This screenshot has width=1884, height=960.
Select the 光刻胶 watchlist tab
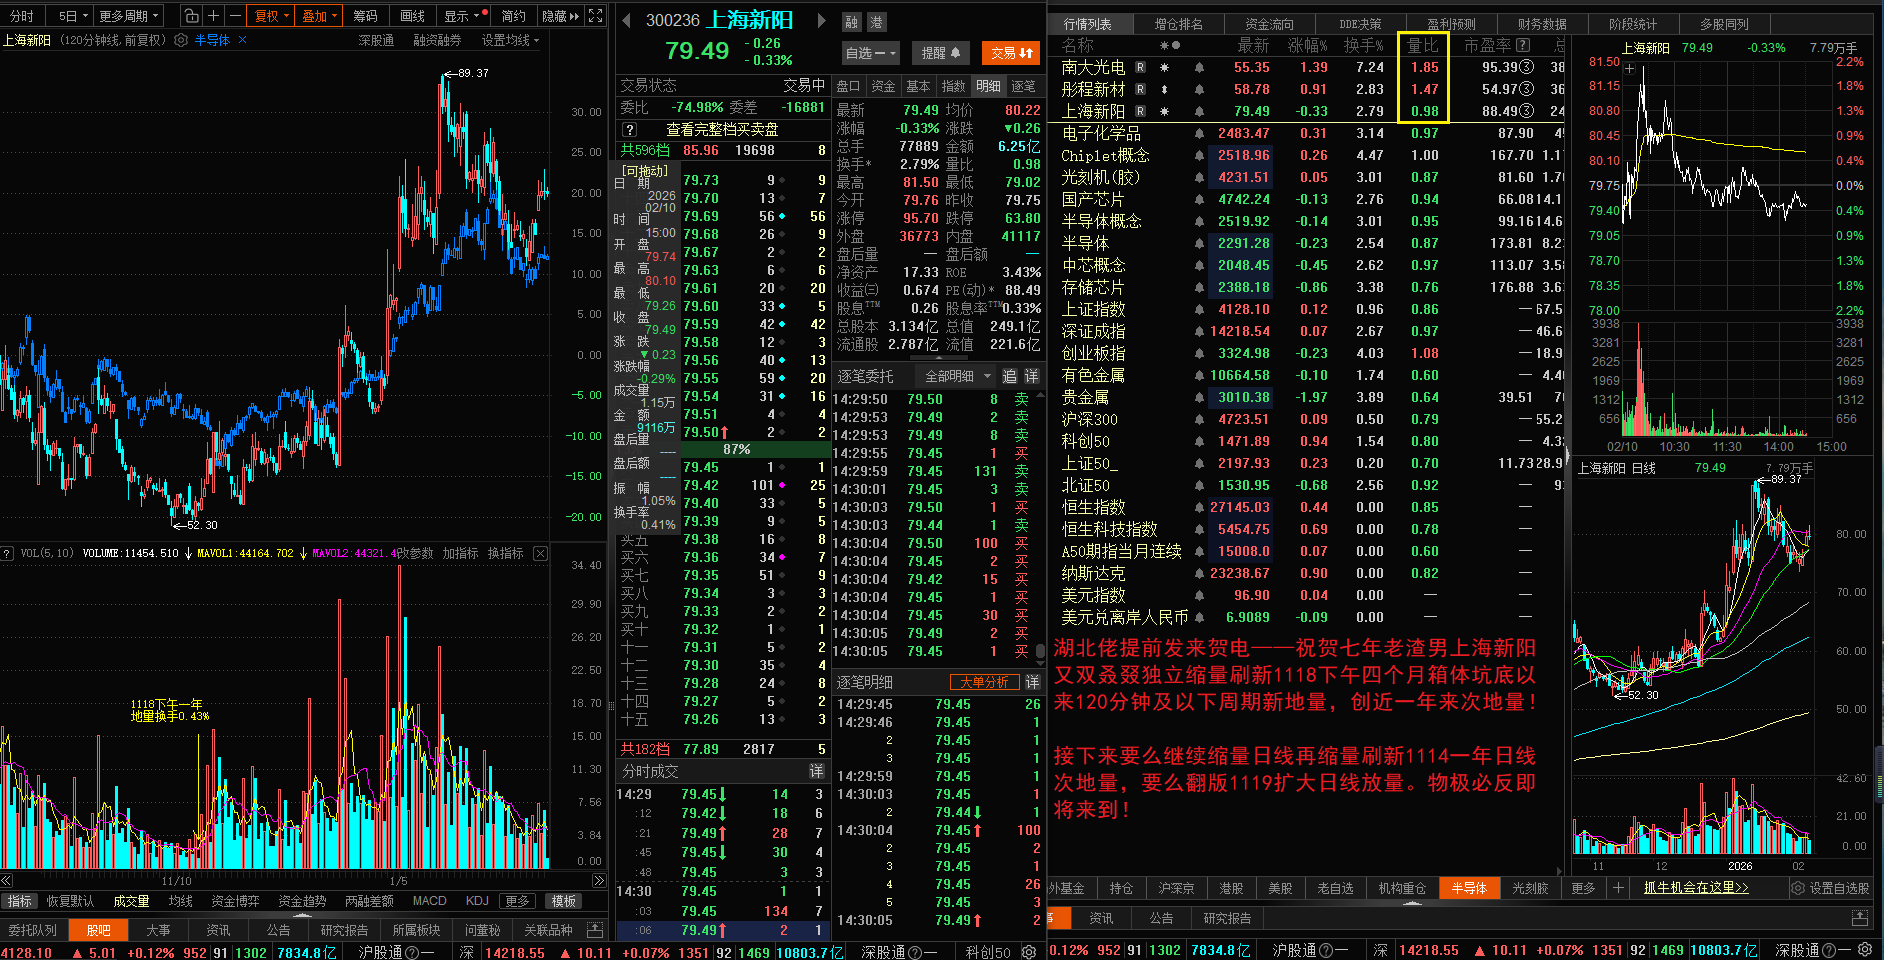coord(1530,888)
